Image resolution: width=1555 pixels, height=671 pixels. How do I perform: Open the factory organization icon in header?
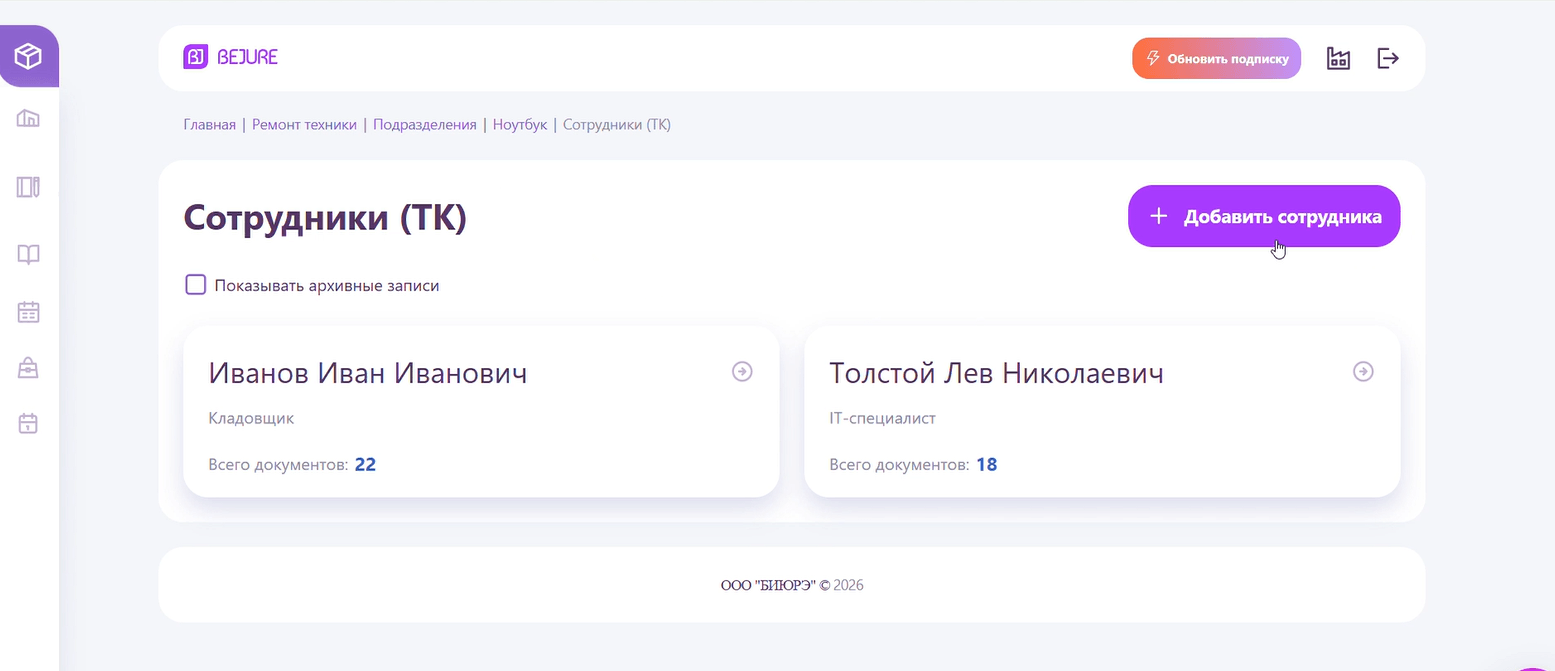(x=1338, y=58)
